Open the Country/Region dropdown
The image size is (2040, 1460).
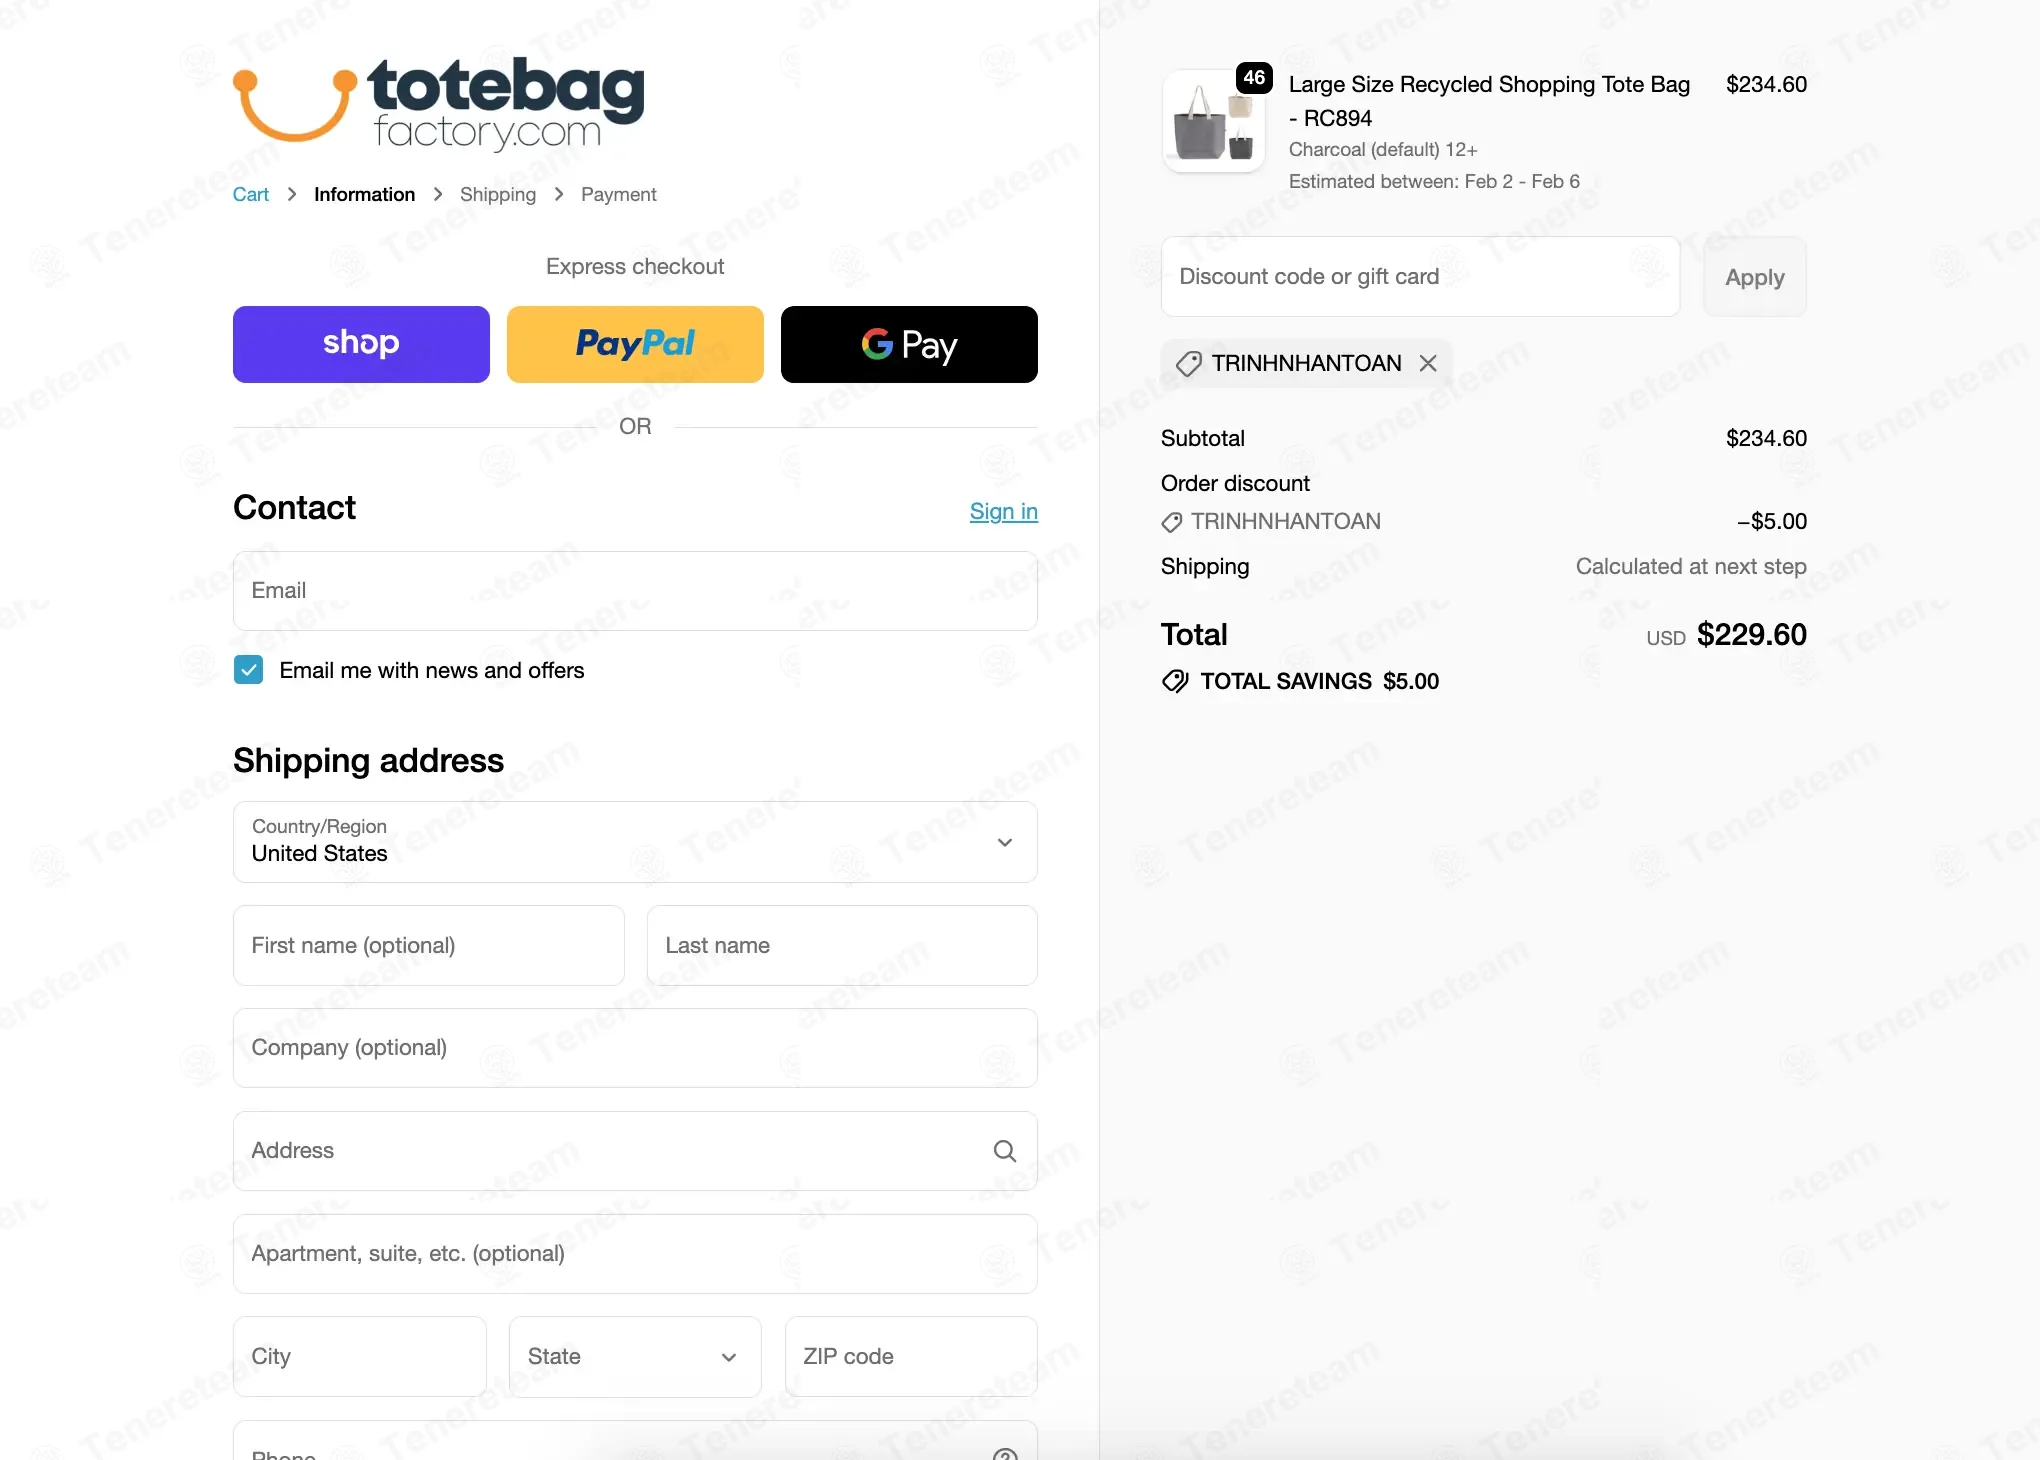(635, 842)
